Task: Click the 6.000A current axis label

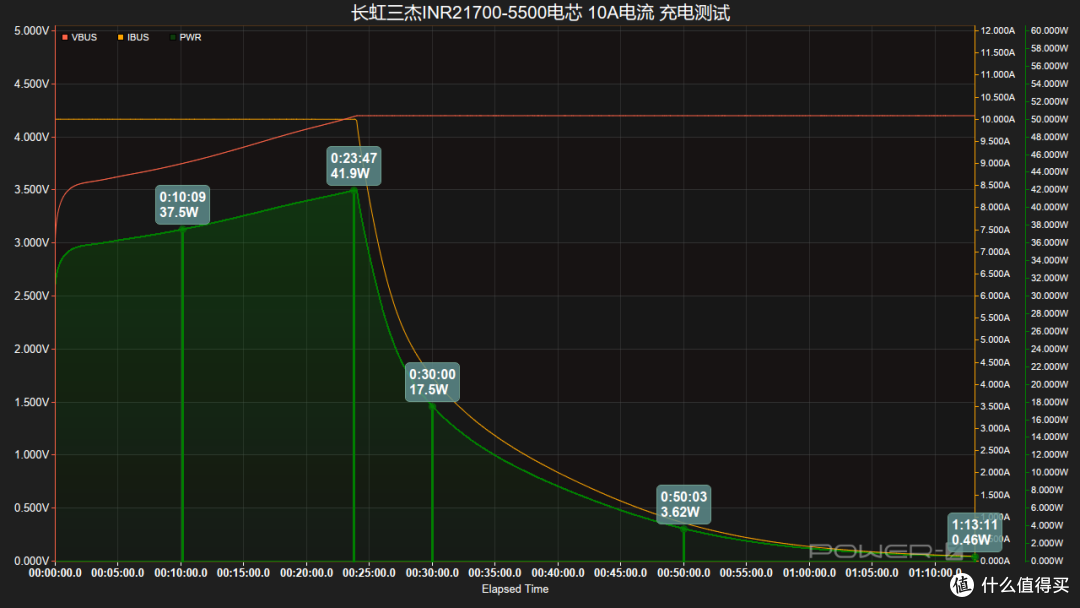Action: pyautogui.click(x=995, y=295)
